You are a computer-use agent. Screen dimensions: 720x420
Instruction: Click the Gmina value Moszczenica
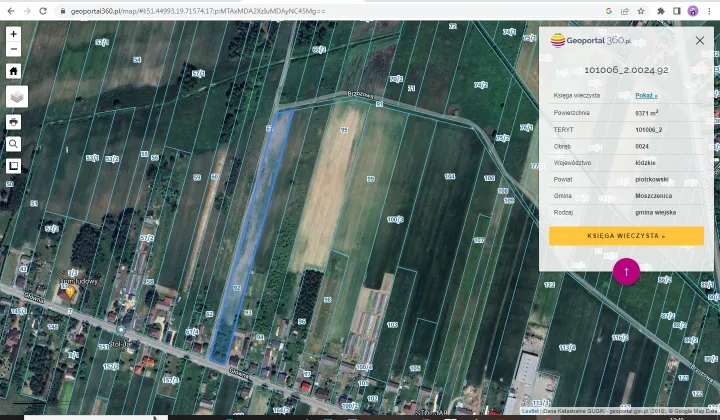pyautogui.click(x=653, y=196)
